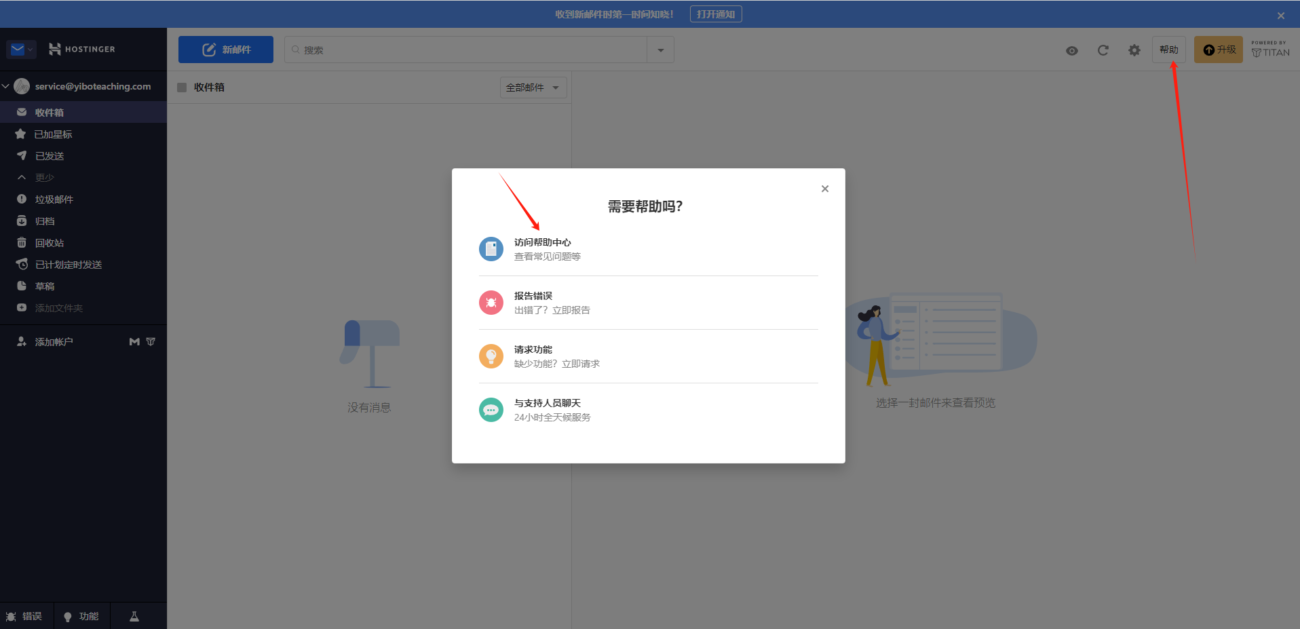Click the red bug icon in the help dialog
1300x629 pixels.
pyautogui.click(x=491, y=303)
